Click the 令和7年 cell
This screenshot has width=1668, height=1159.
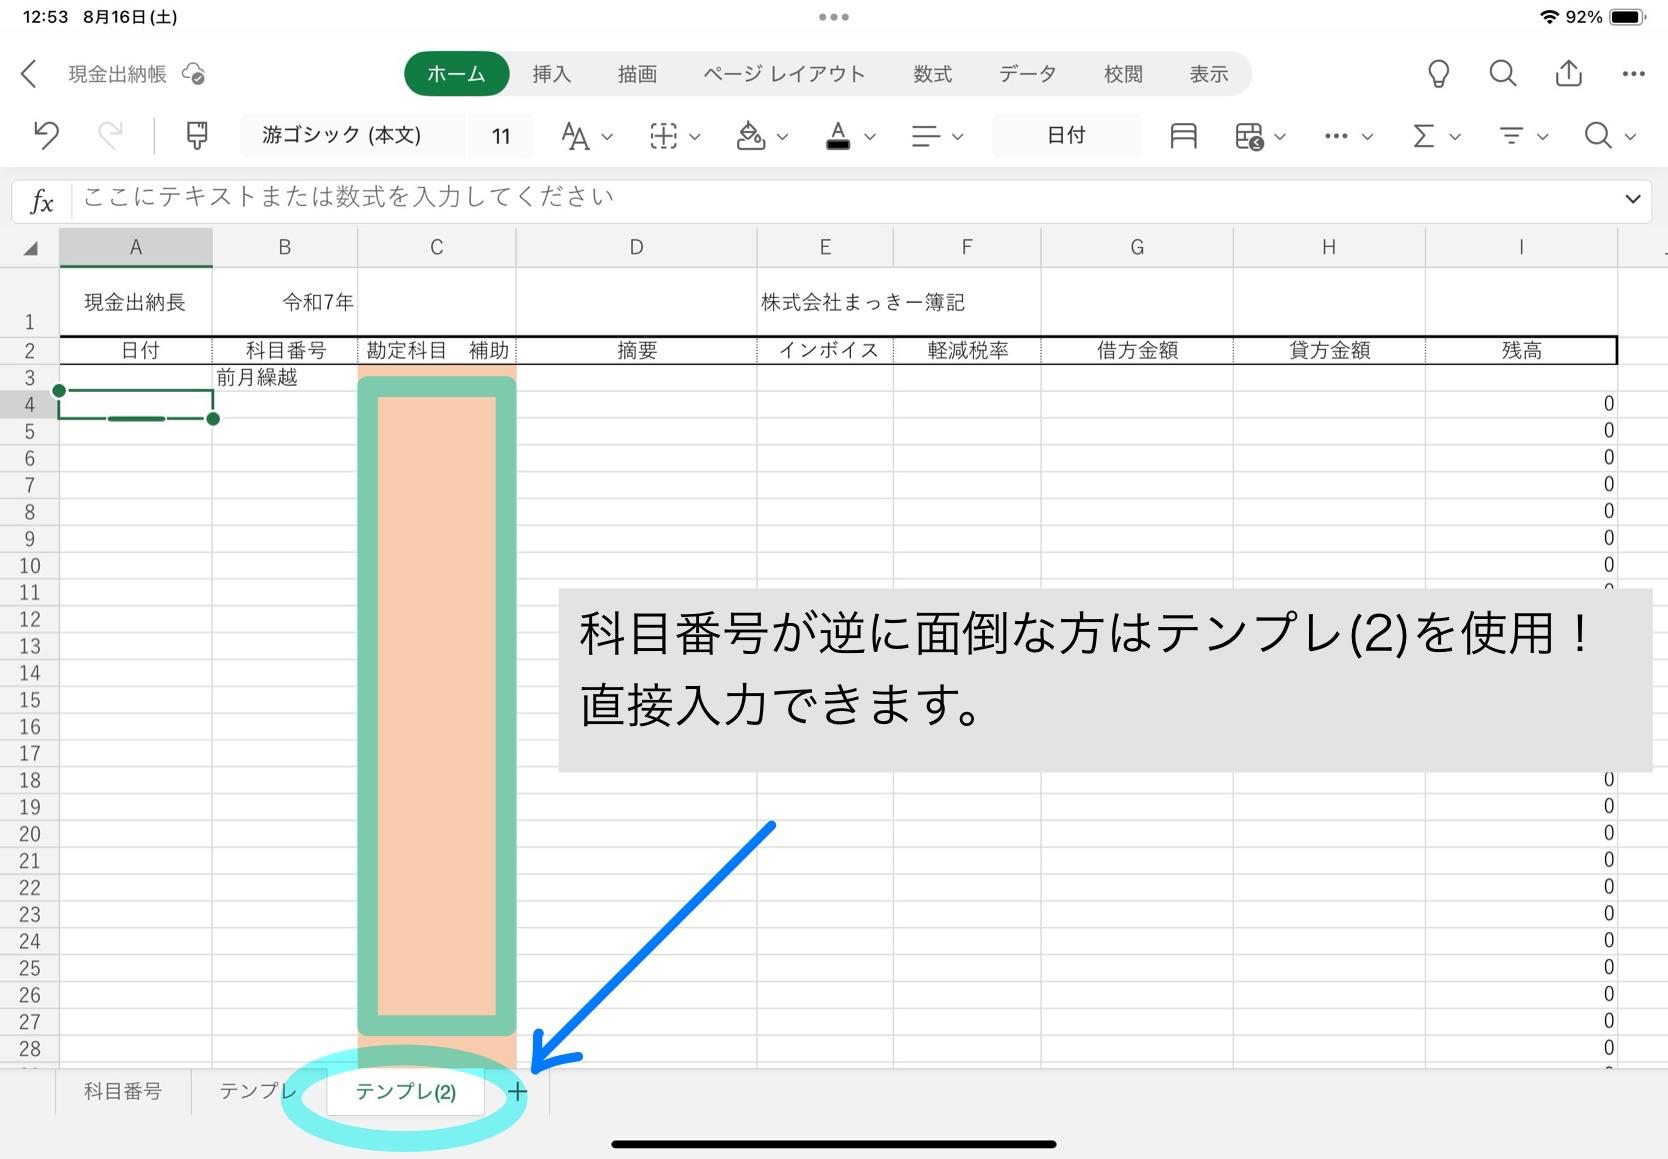click(x=285, y=302)
